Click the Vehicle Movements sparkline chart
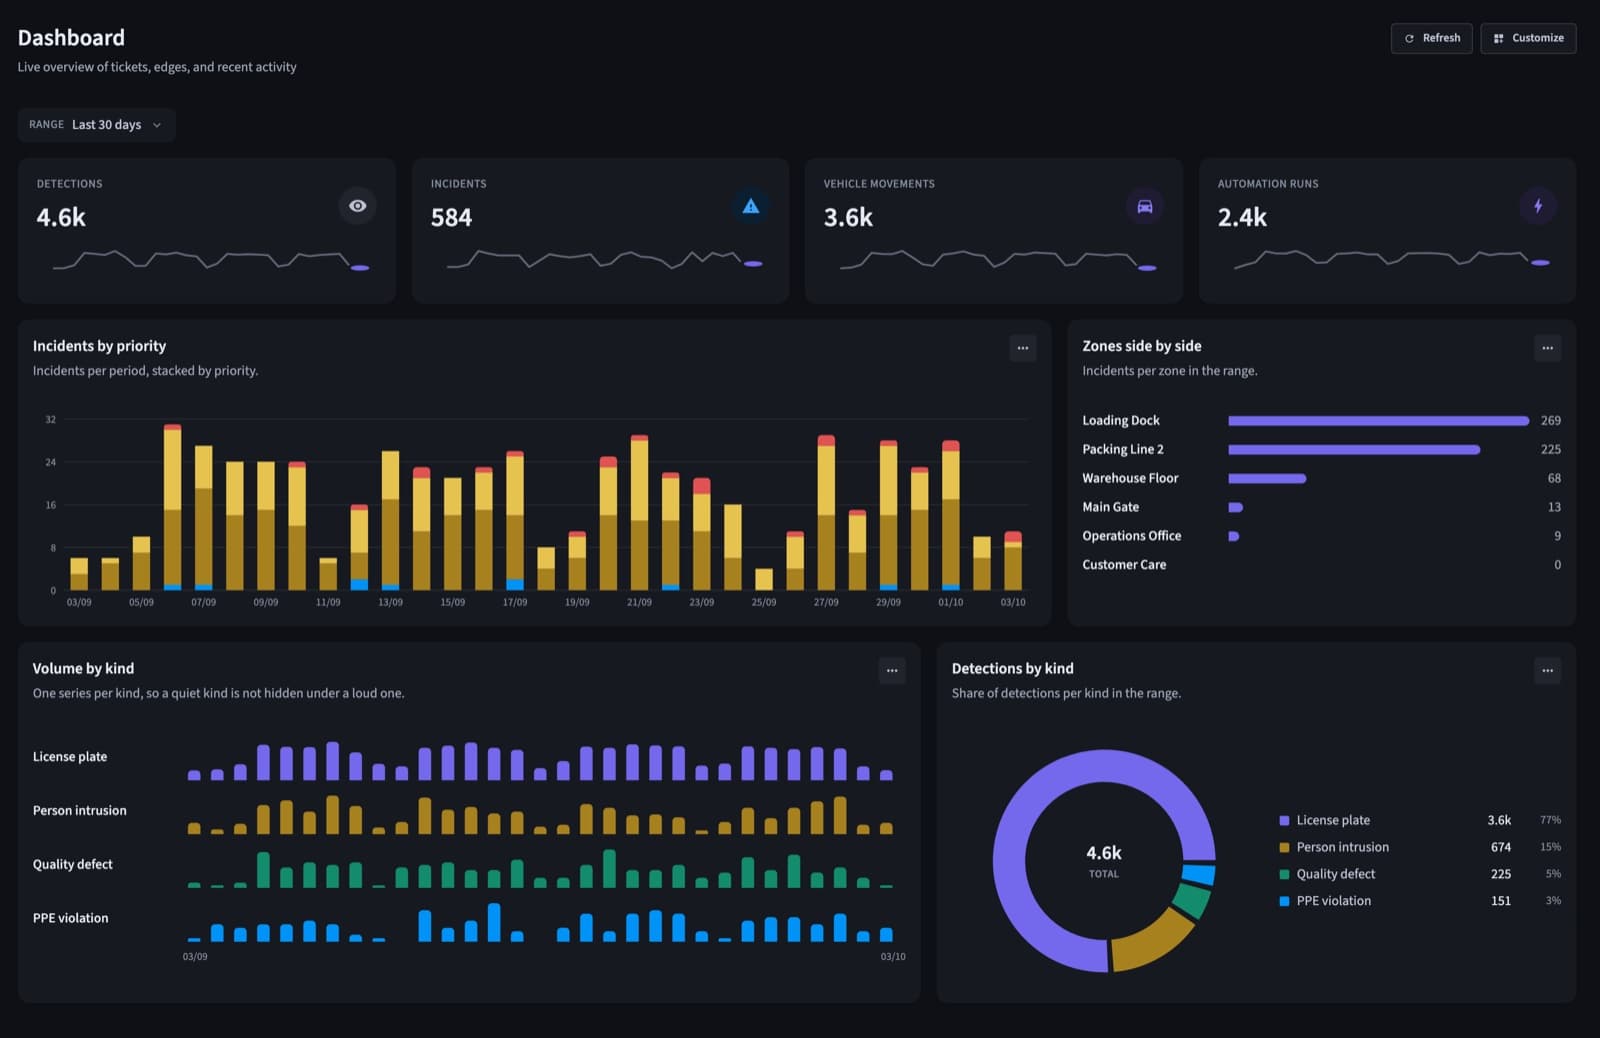This screenshot has width=1600, height=1038. 998,260
